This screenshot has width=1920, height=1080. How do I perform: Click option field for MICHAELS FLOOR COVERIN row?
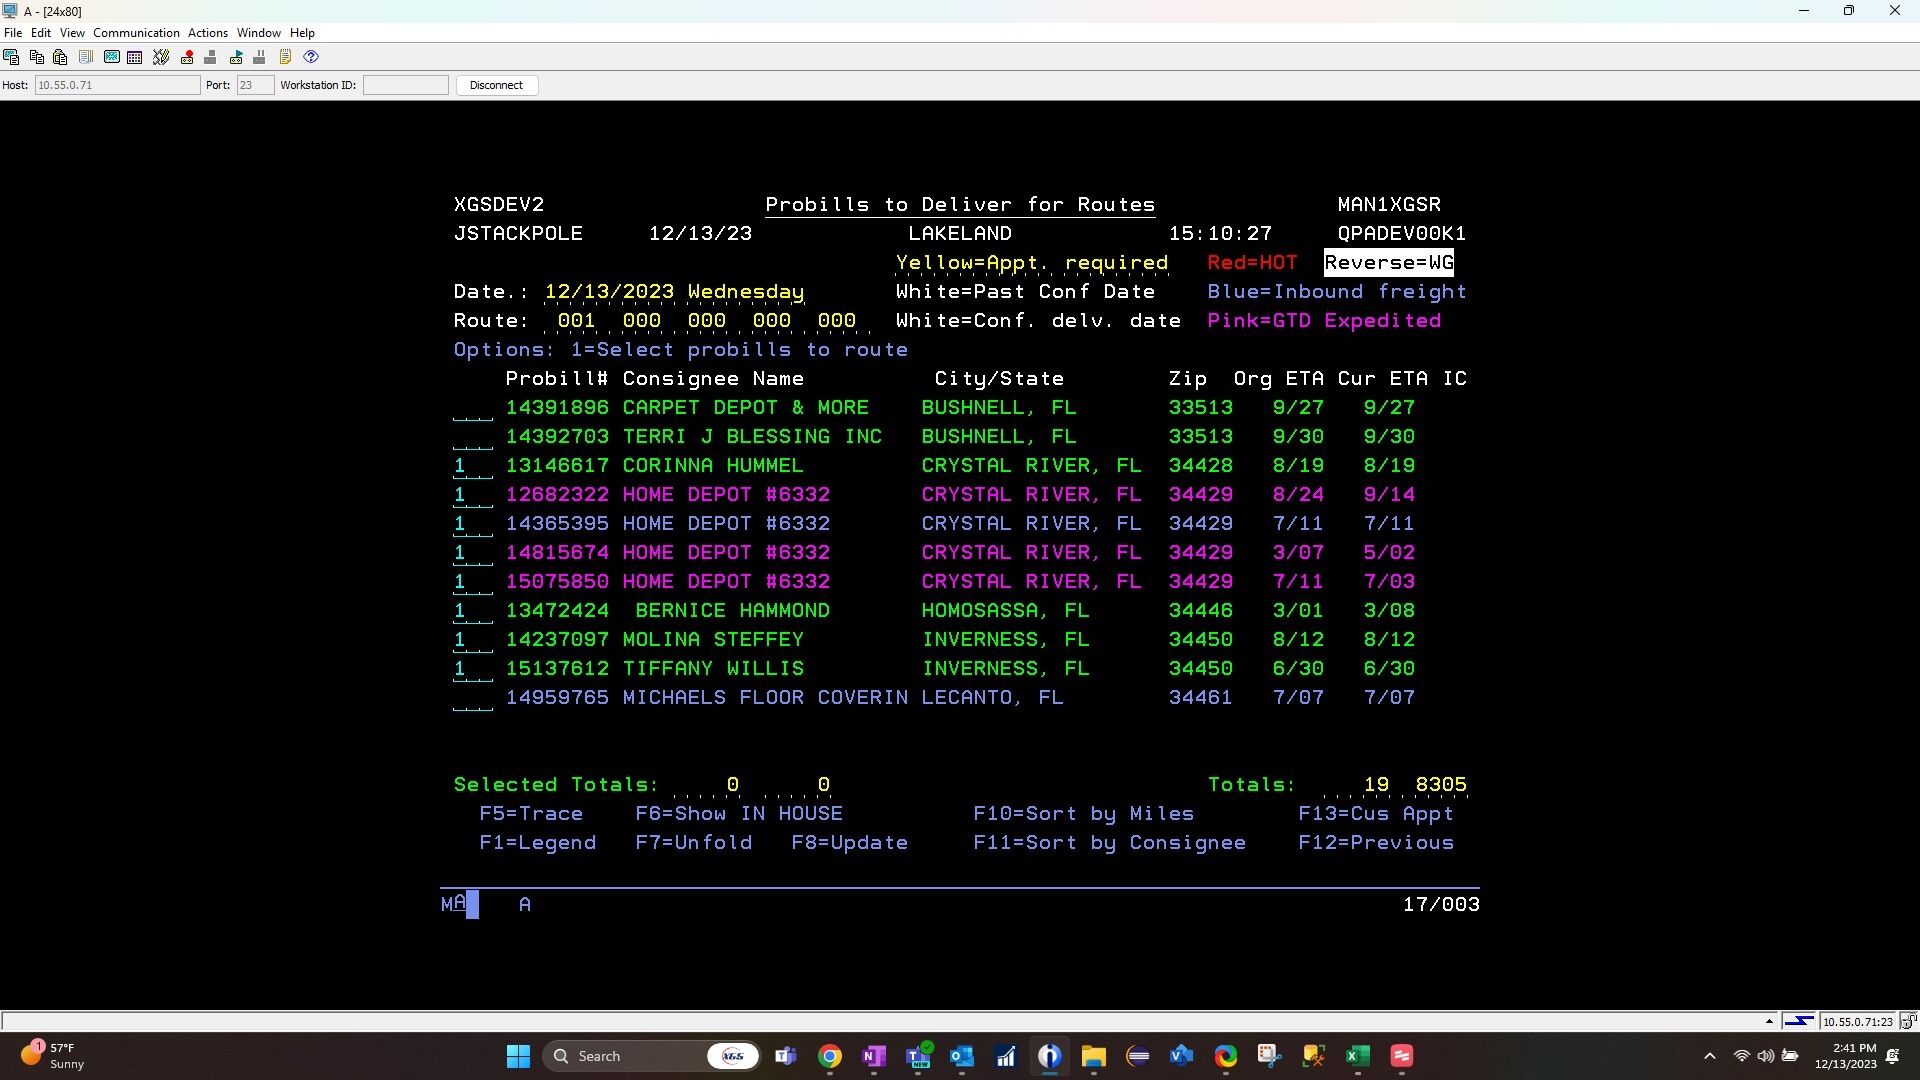click(472, 698)
